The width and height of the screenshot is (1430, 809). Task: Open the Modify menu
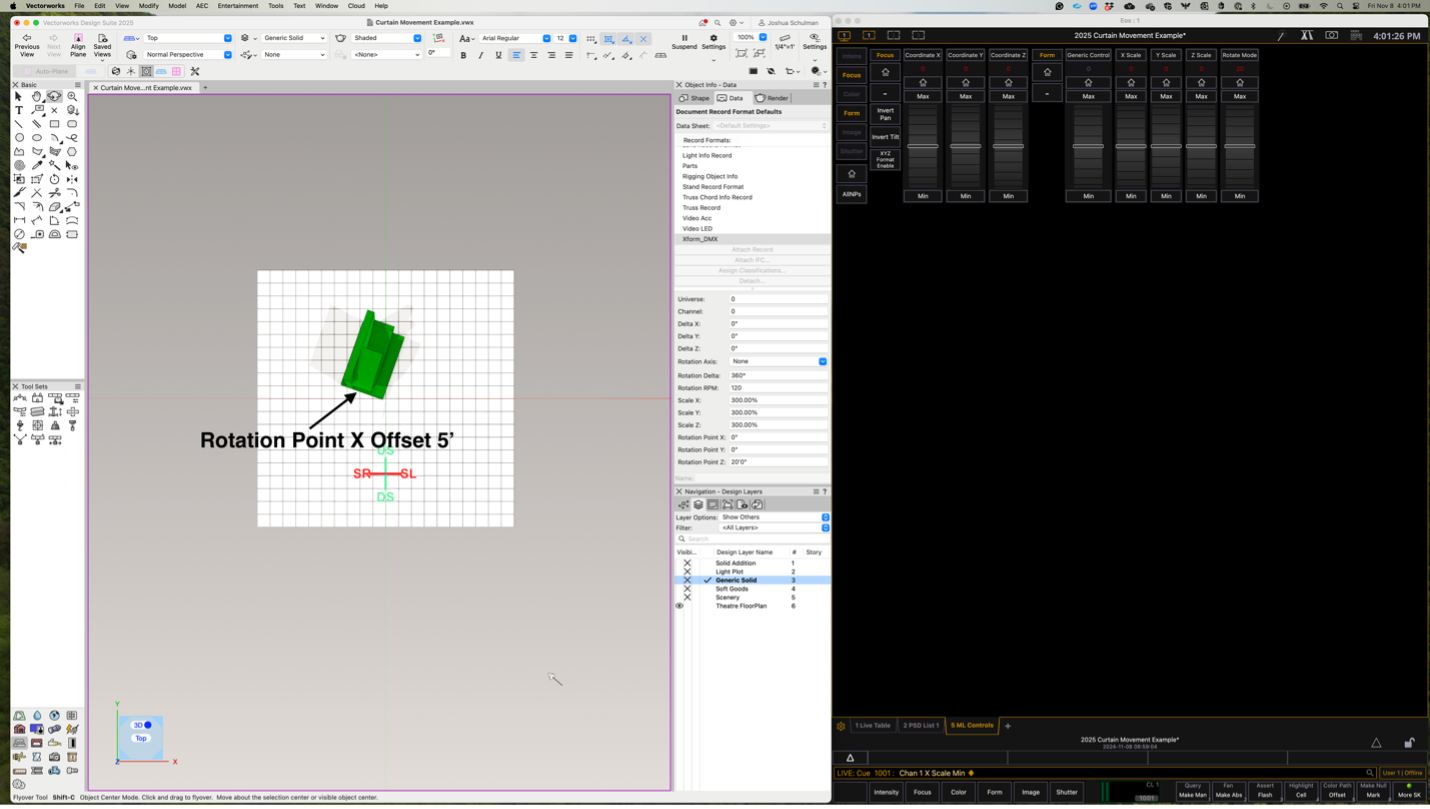(148, 6)
